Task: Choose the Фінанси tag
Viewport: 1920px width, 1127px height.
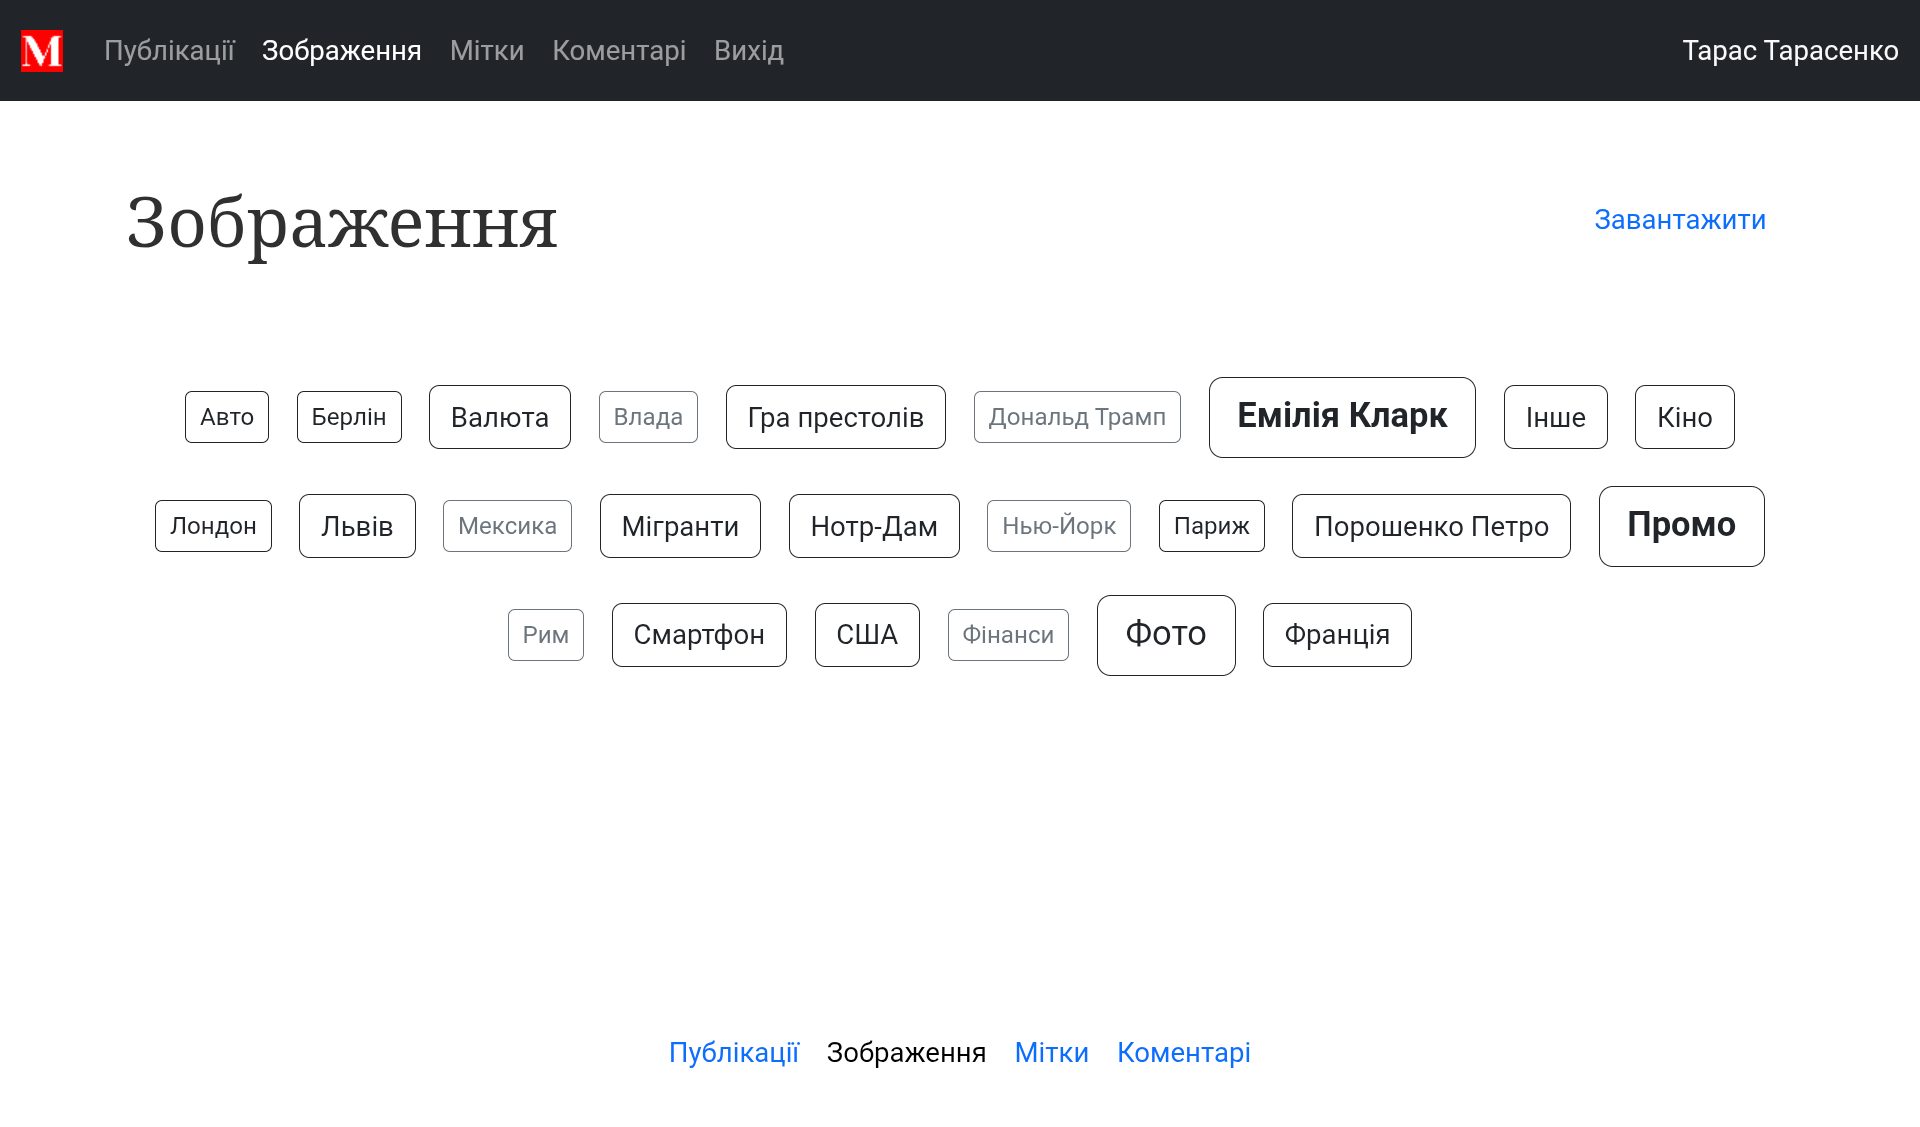Action: 1007,635
